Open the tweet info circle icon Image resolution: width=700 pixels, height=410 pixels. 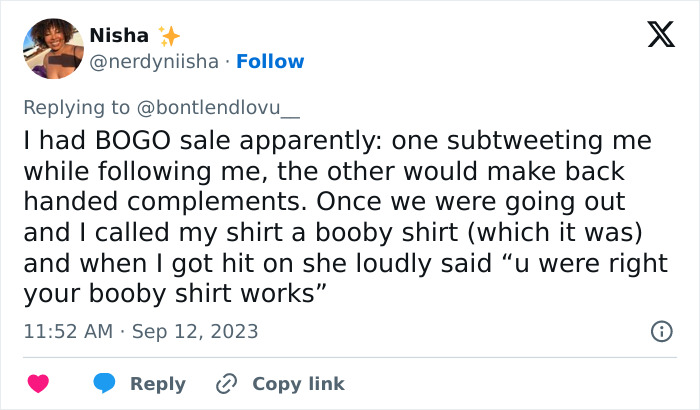[661, 331]
